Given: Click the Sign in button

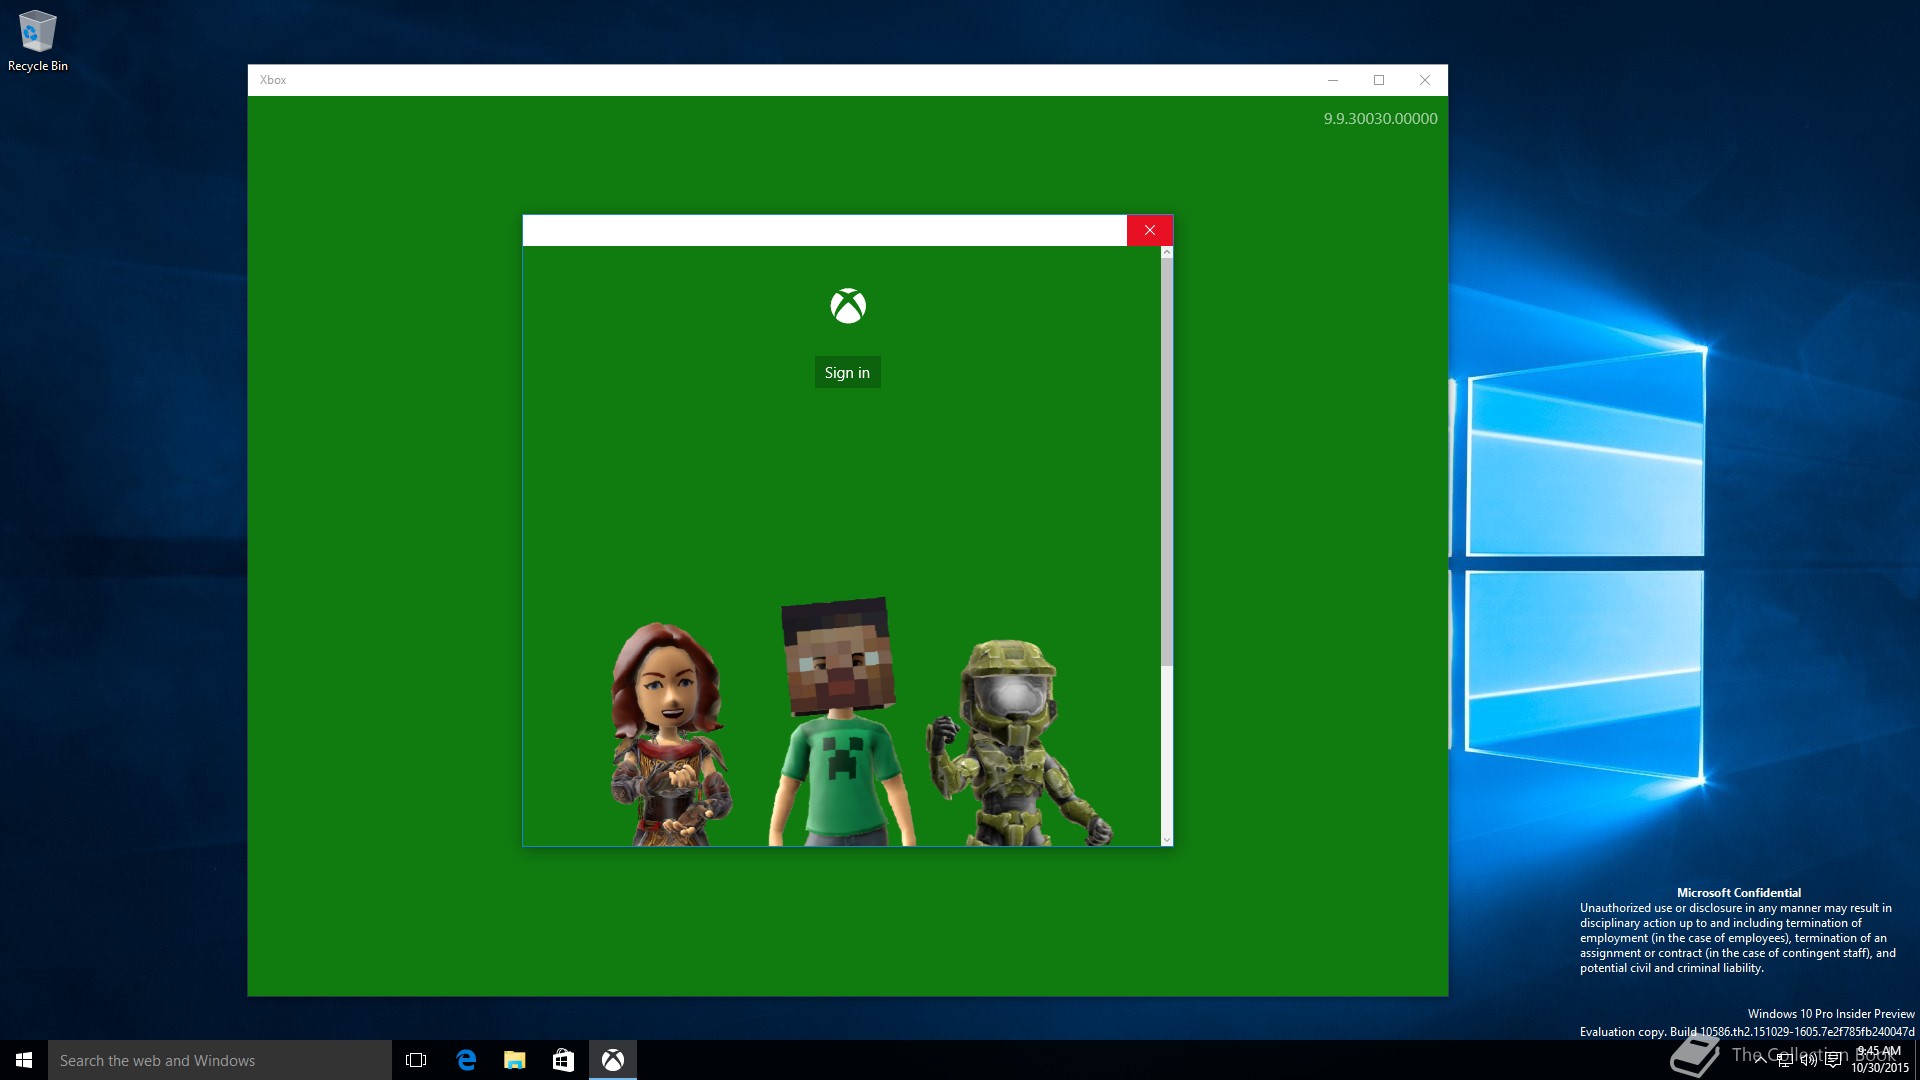Looking at the screenshot, I should (847, 372).
